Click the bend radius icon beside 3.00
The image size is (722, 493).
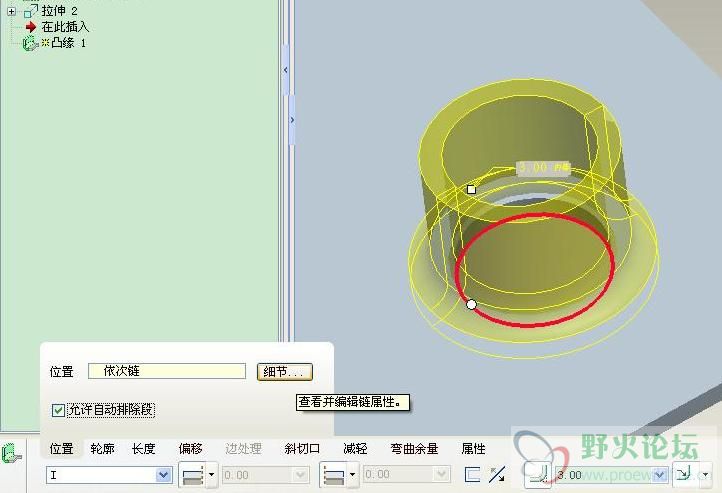[x=538, y=475]
